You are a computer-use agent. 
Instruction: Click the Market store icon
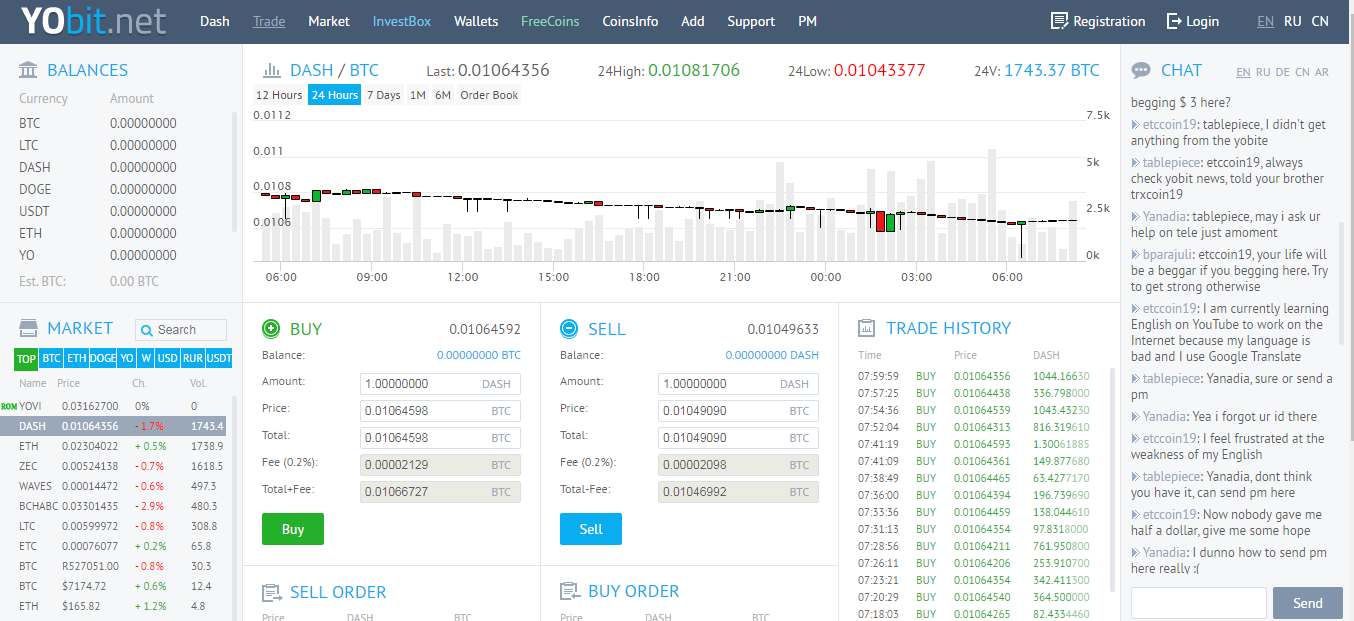click(x=29, y=328)
